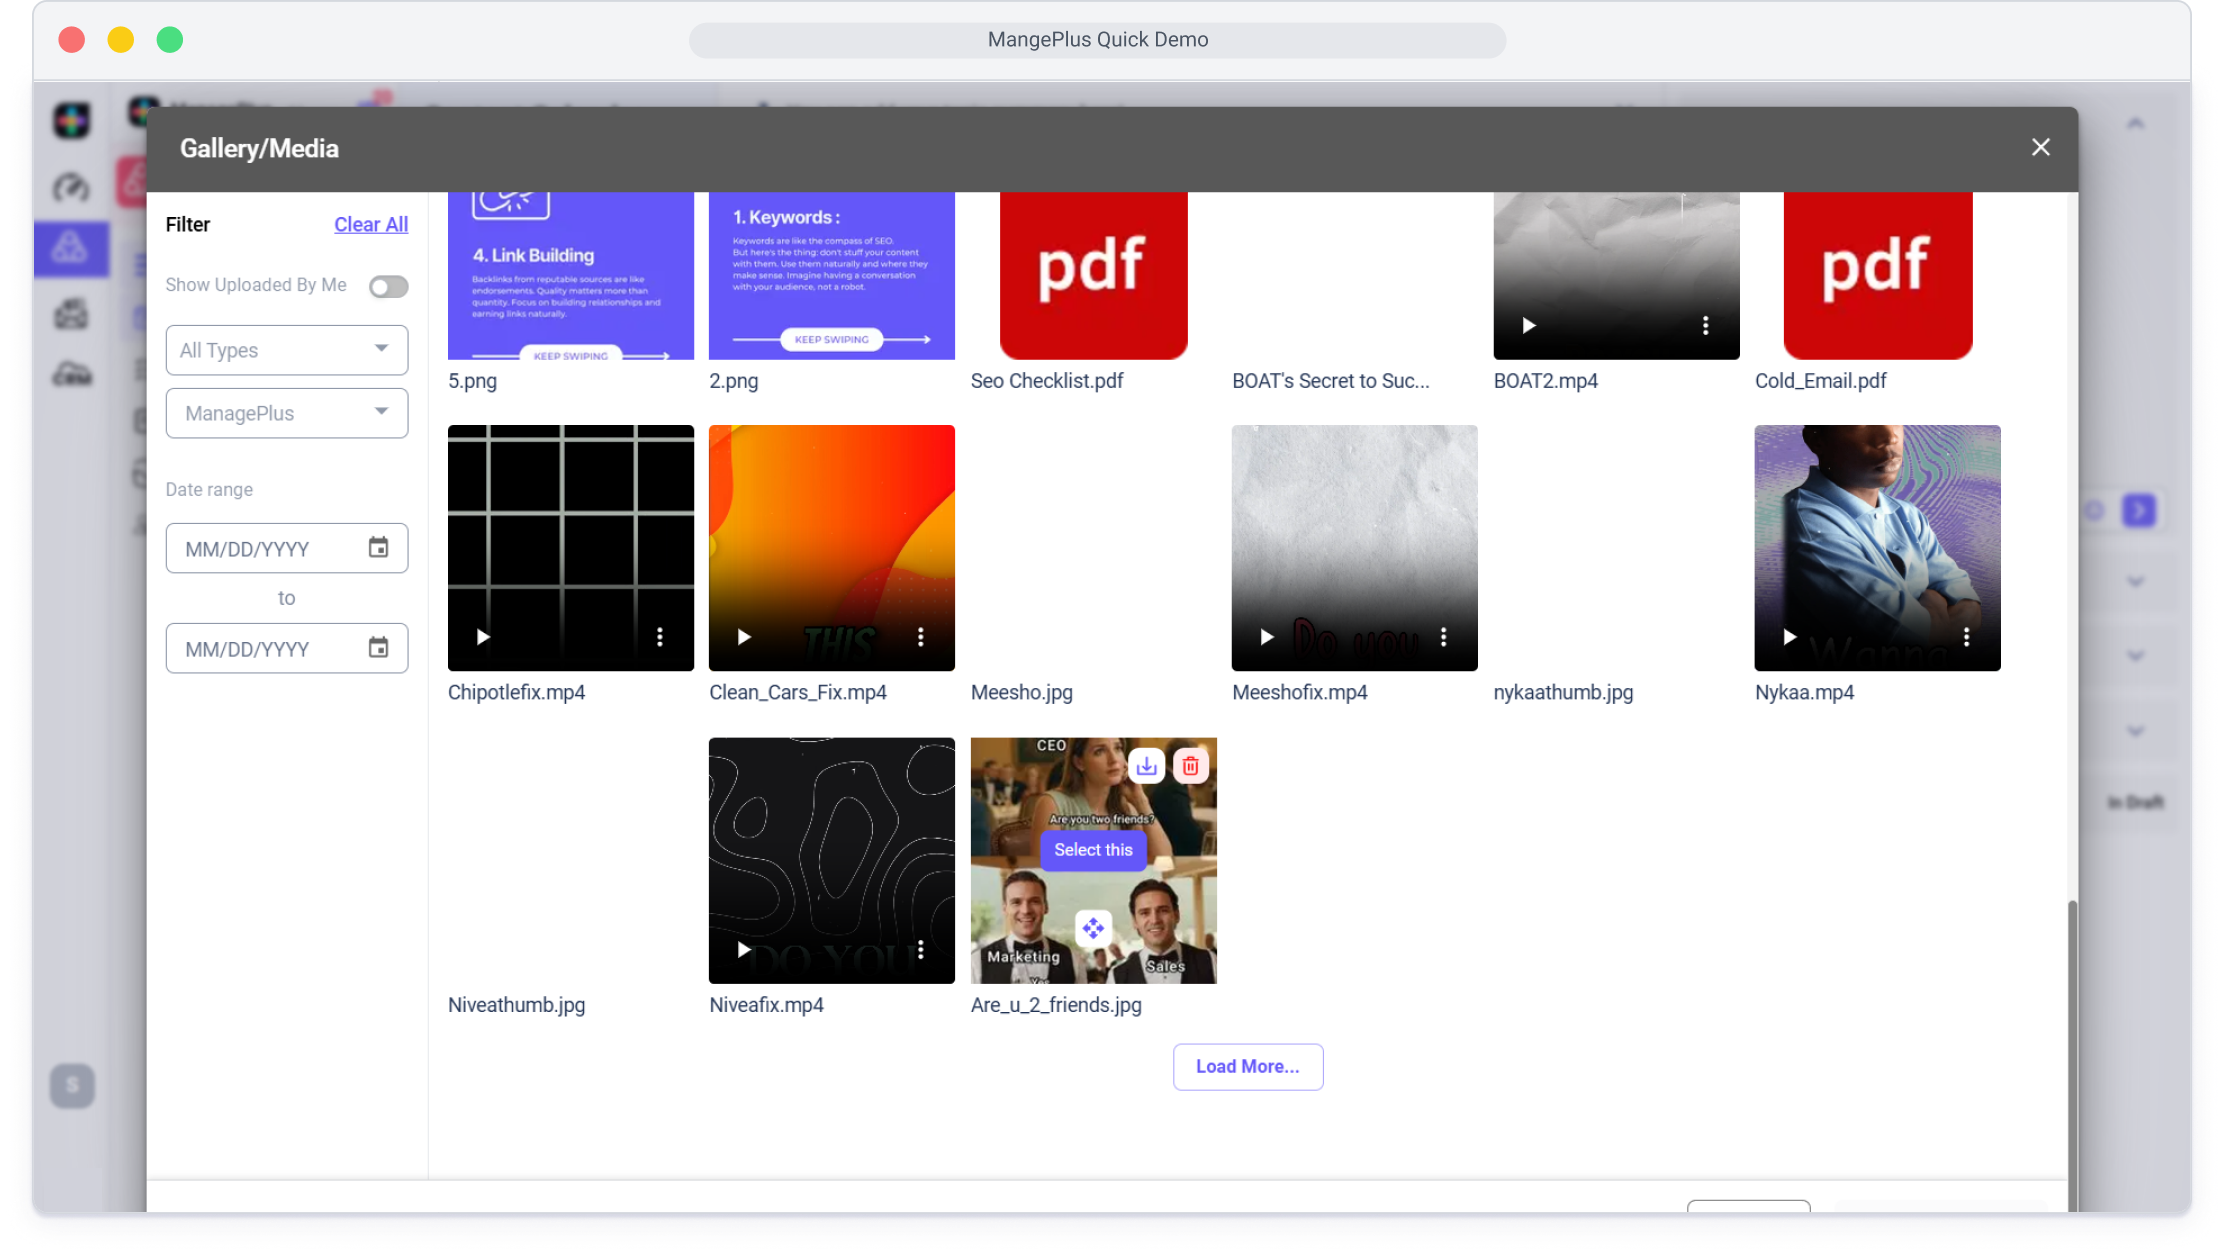Screen dimensions: 2222x1252
Task: Click the Select this button
Action: (1093, 850)
